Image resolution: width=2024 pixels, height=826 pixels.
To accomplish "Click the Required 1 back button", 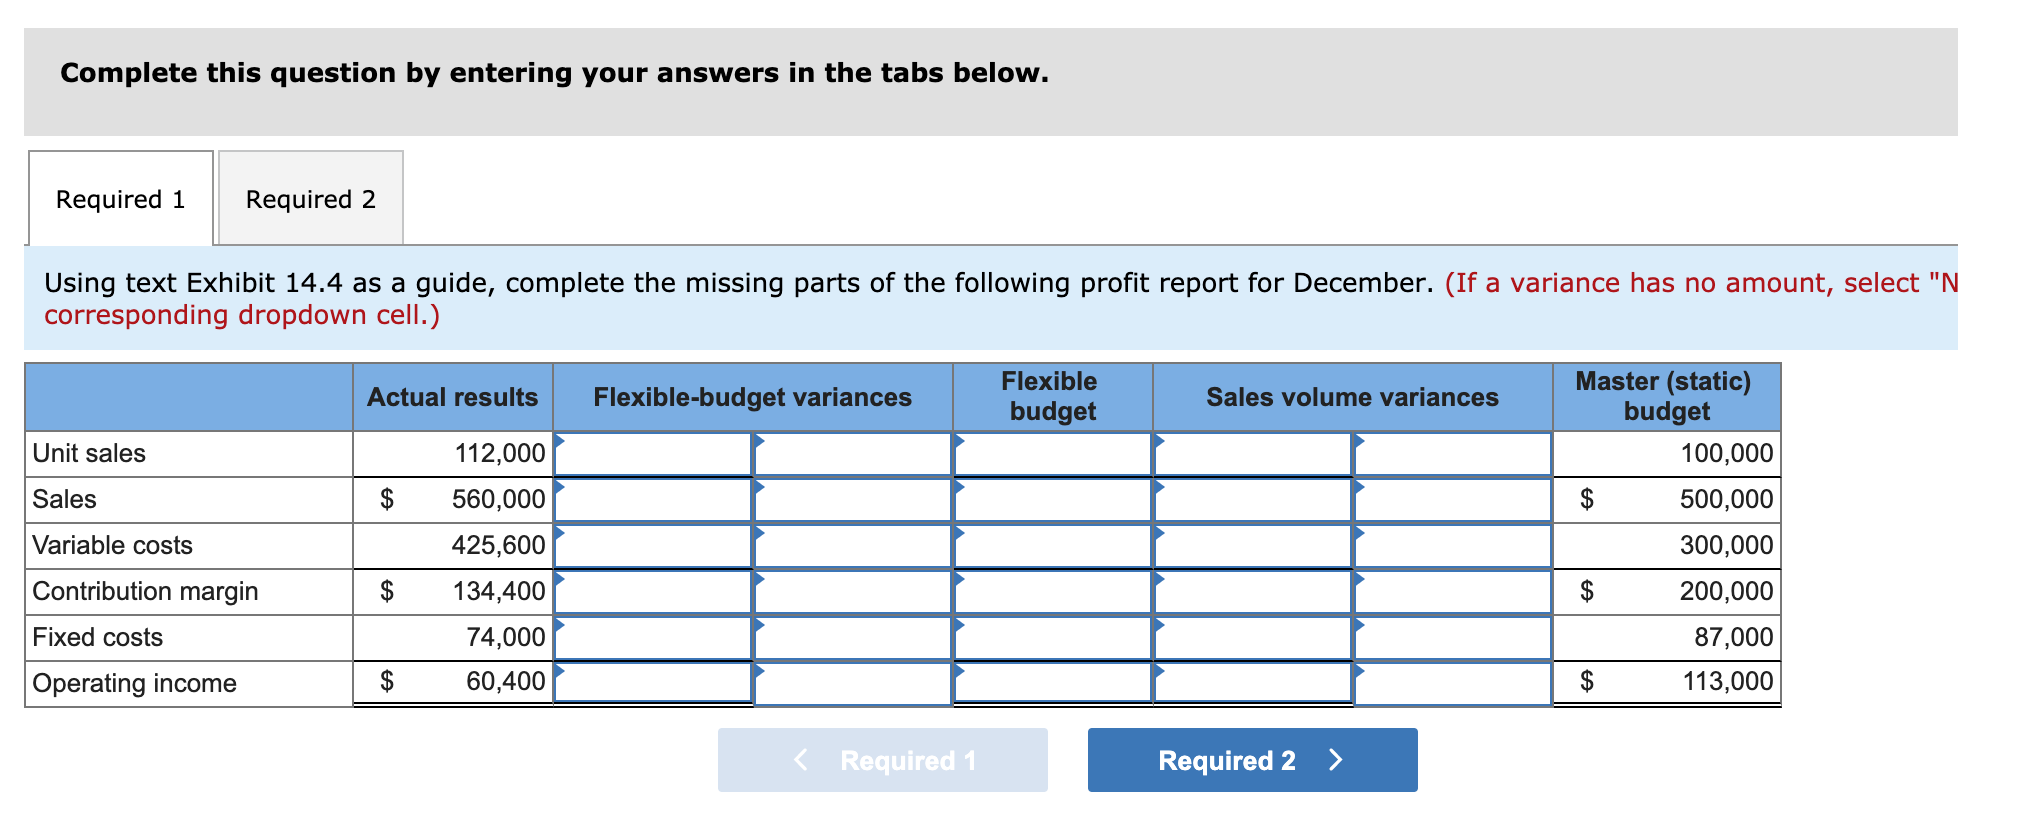I will tap(882, 760).
